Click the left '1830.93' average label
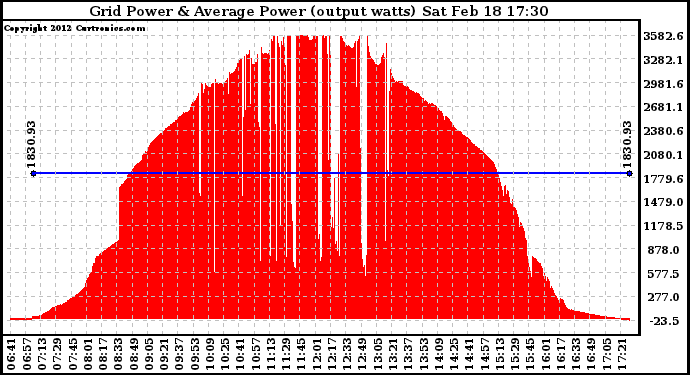 [x=31, y=145]
